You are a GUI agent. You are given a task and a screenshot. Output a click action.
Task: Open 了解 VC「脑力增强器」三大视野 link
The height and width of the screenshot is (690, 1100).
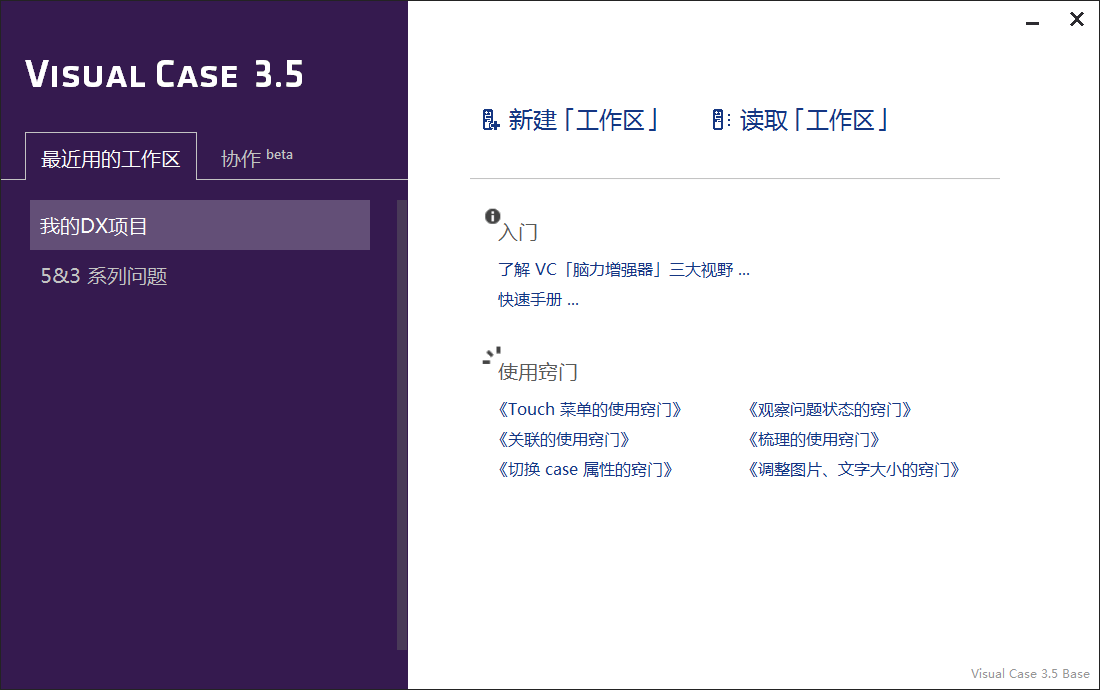pyautogui.click(x=624, y=270)
